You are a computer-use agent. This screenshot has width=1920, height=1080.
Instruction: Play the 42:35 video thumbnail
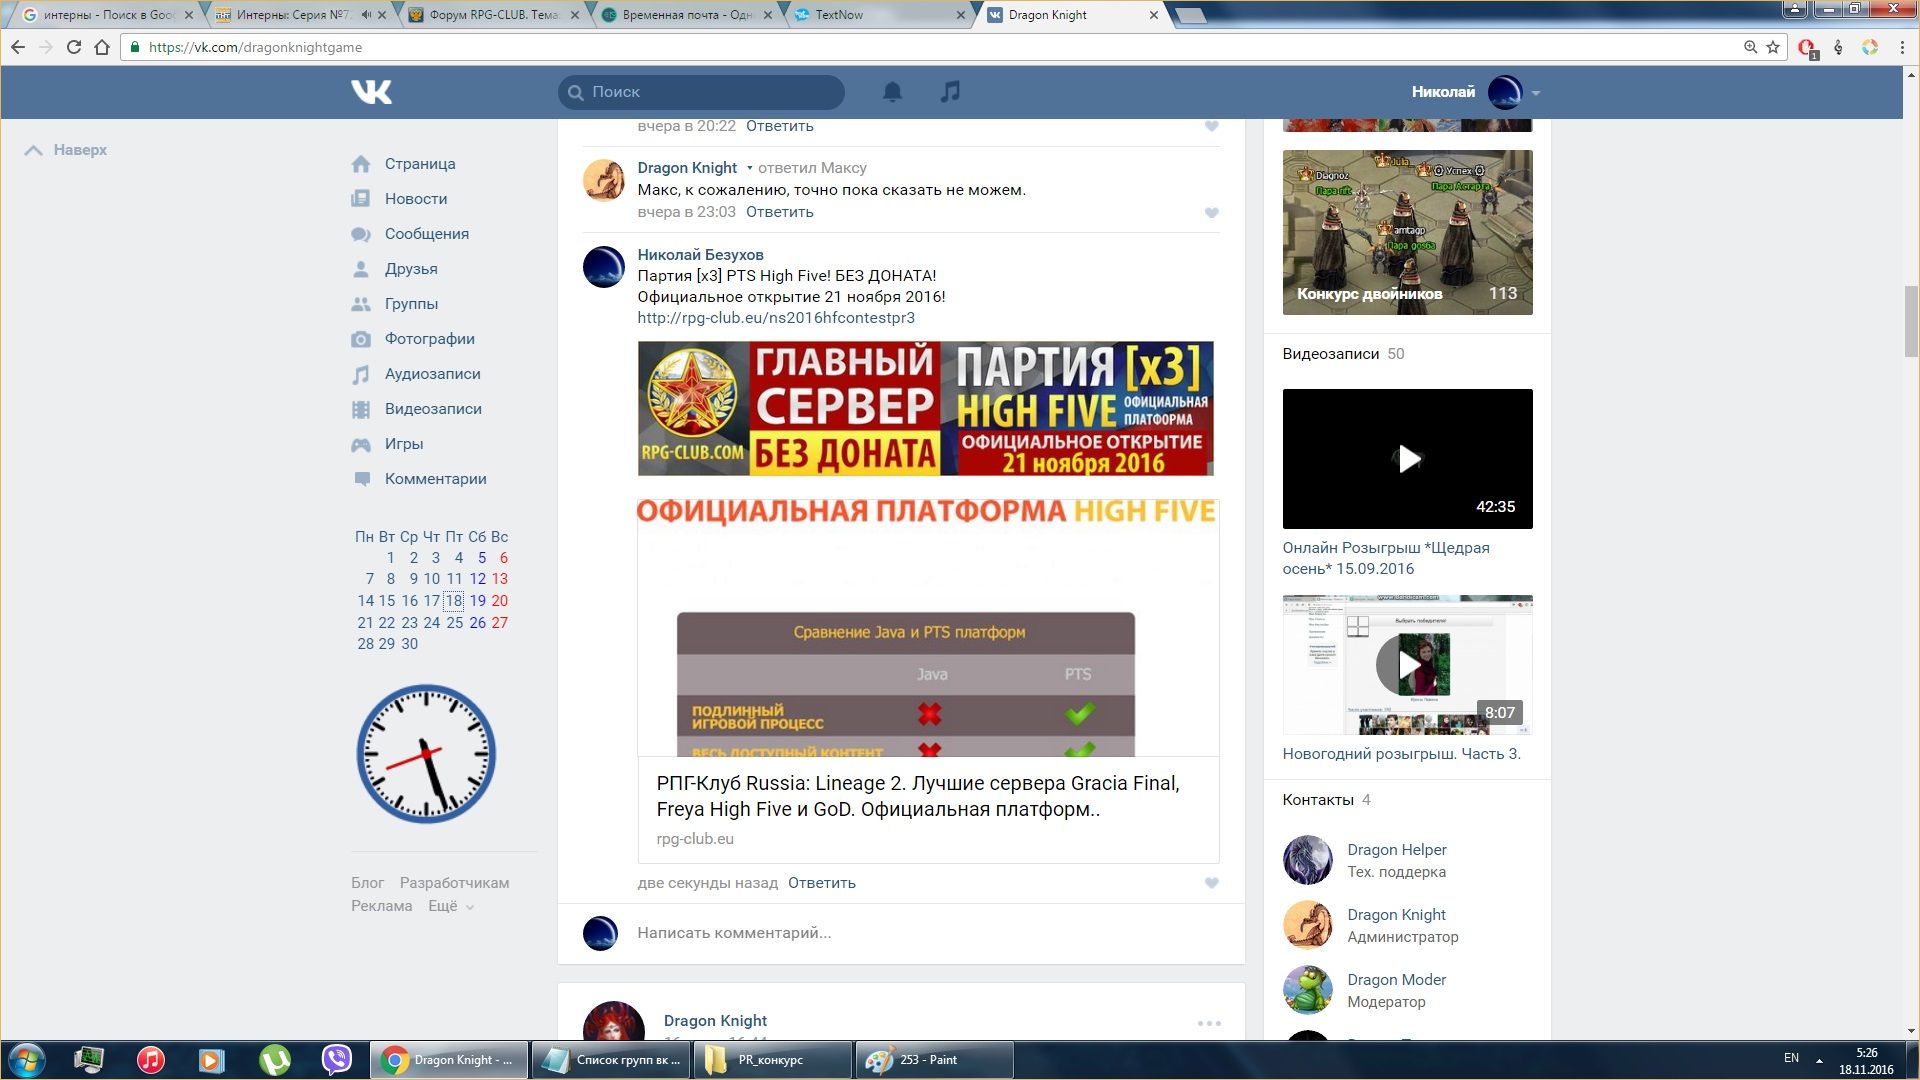coord(1407,459)
